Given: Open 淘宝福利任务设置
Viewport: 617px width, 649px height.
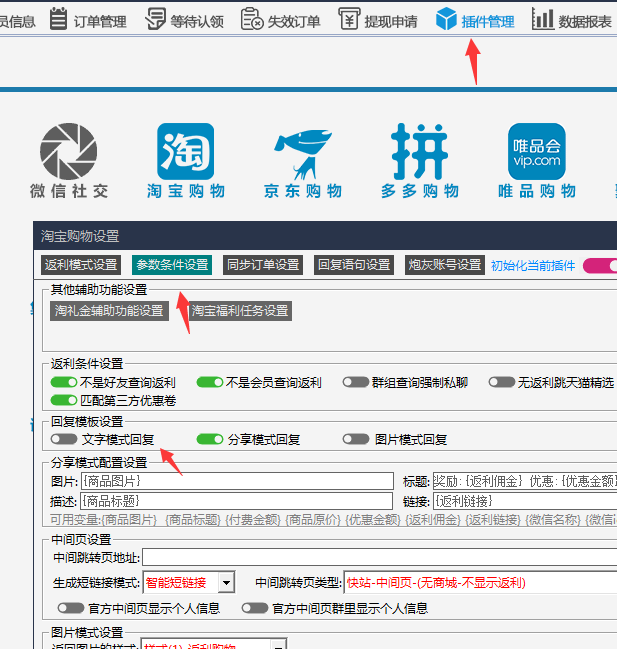Looking at the screenshot, I should click(x=240, y=311).
